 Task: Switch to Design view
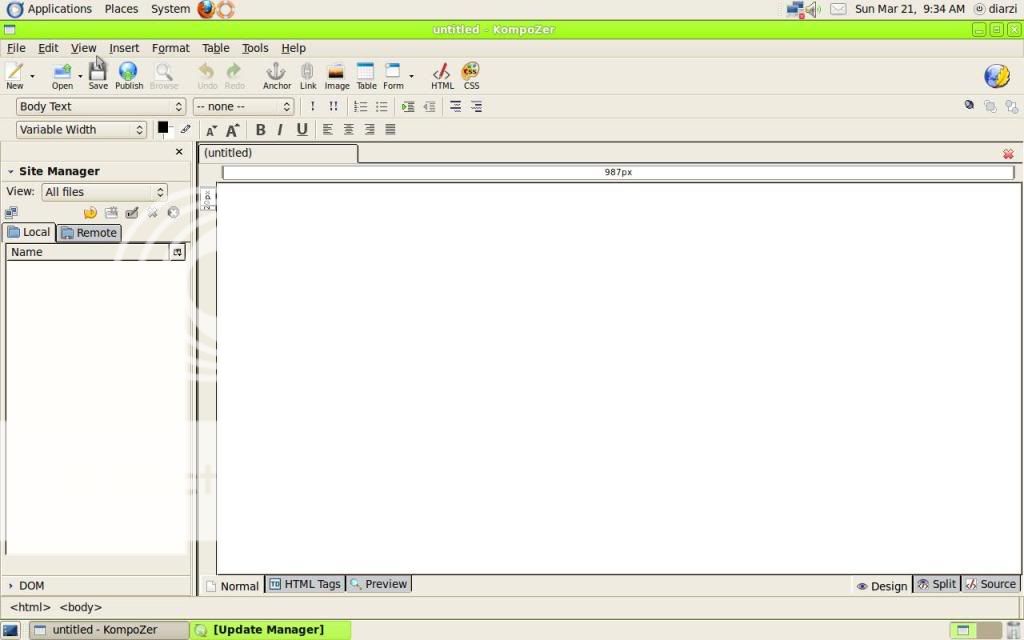(x=882, y=586)
